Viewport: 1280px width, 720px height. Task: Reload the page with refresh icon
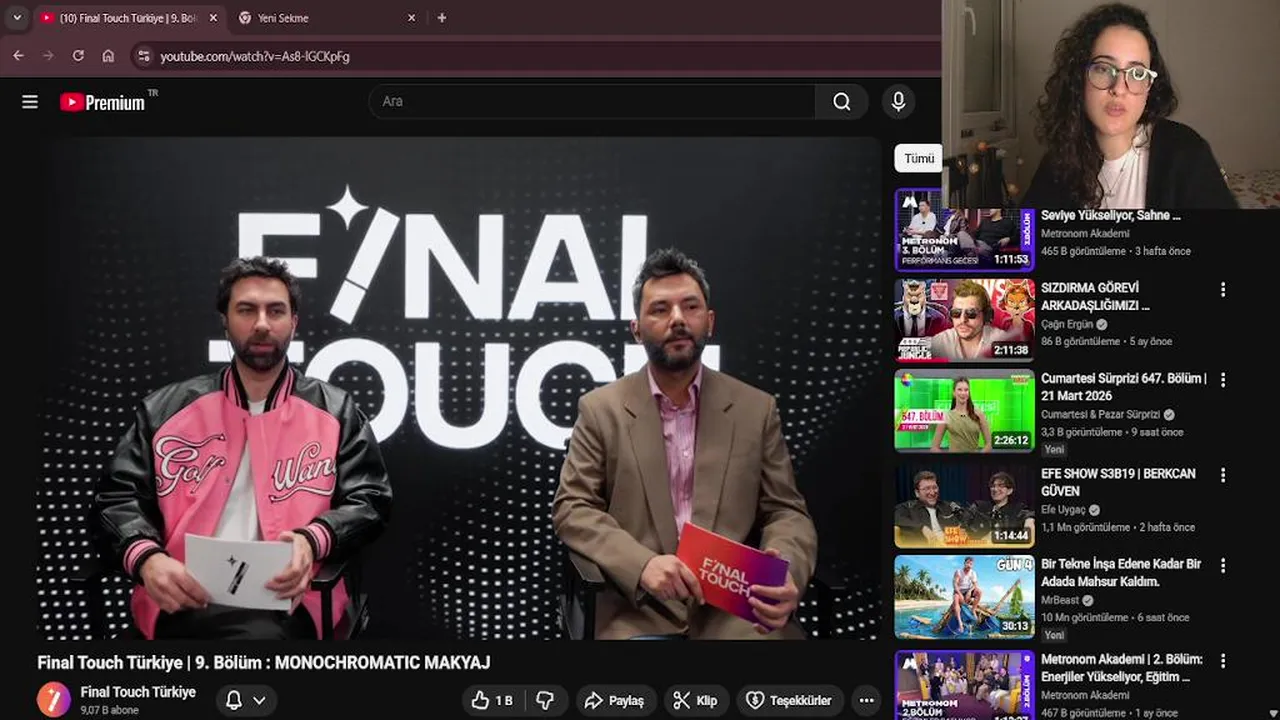[x=78, y=56]
